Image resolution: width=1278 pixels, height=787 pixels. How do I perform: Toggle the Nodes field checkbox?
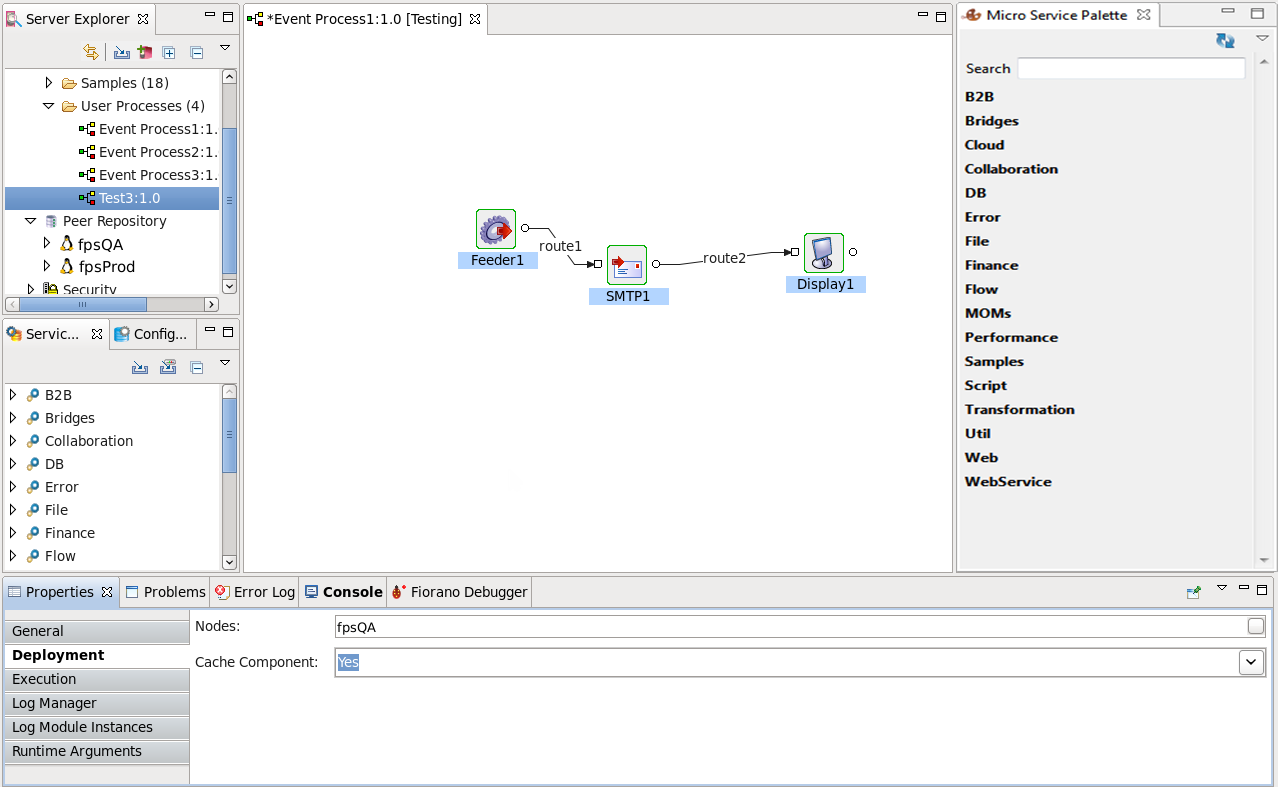1255,627
